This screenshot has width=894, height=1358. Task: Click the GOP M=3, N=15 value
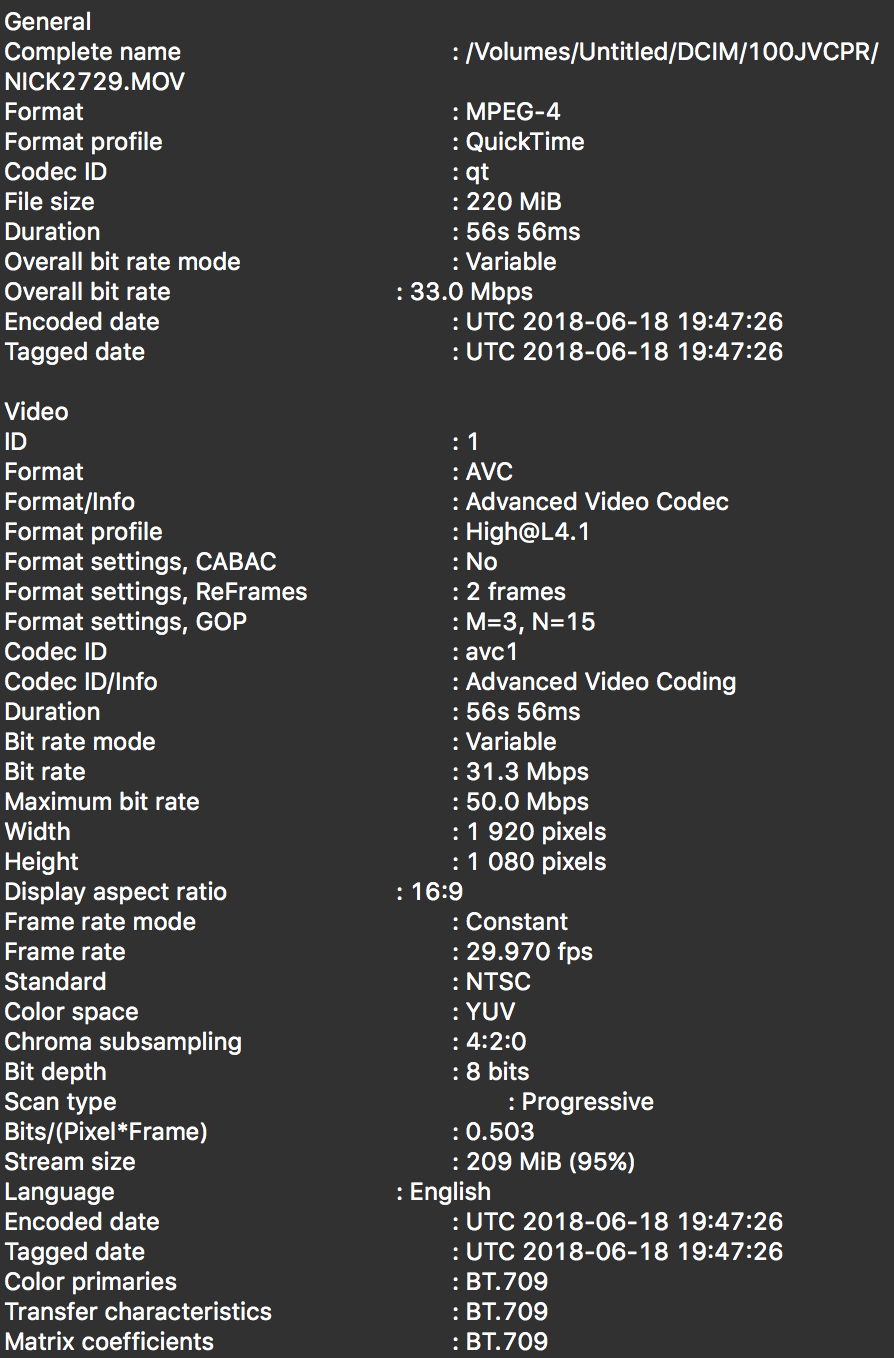(x=530, y=622)
